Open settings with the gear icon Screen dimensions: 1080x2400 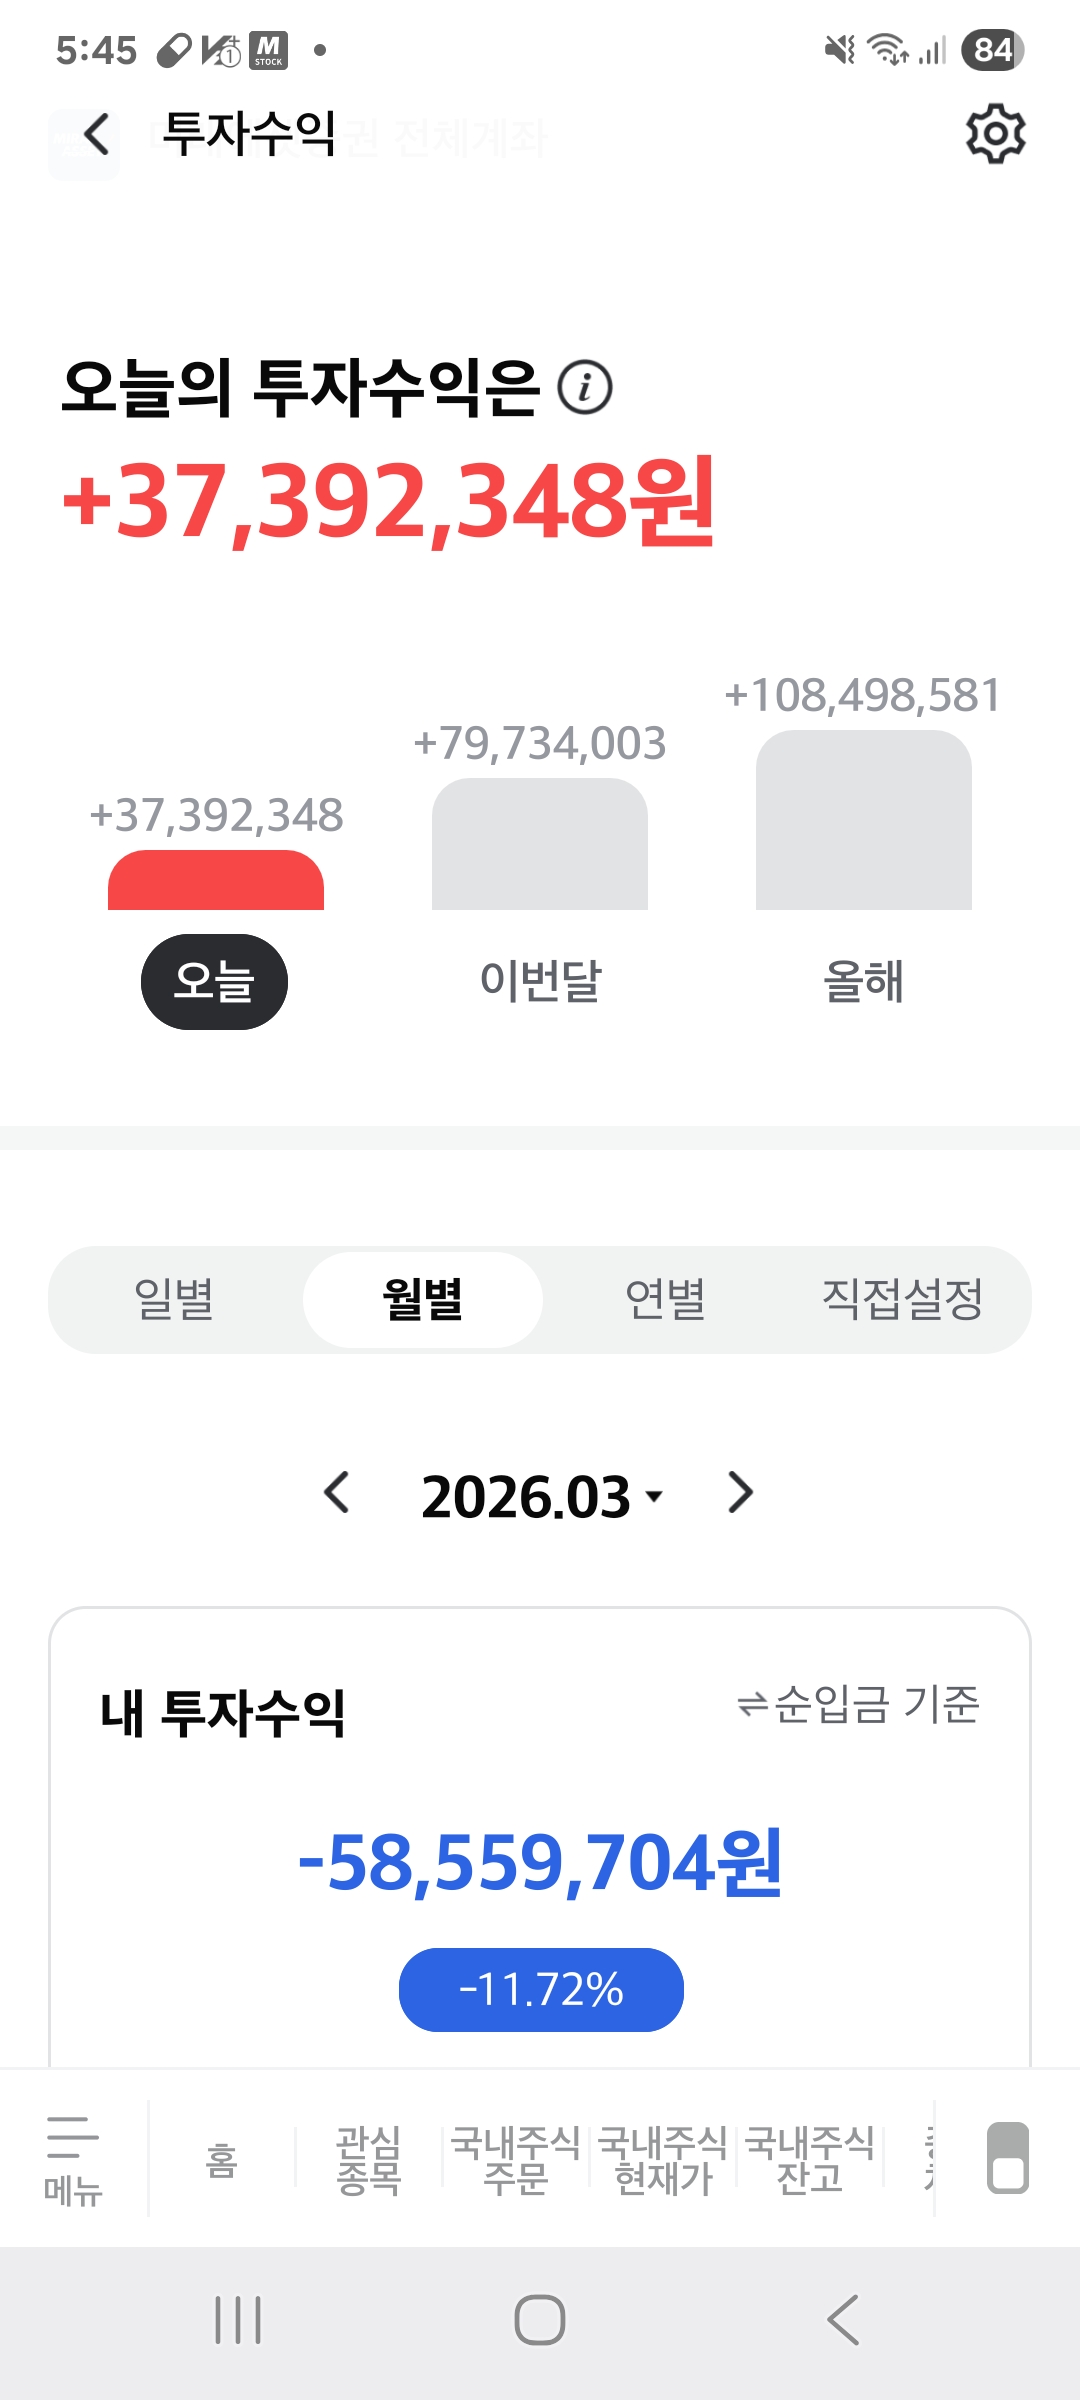coord(995,133)
